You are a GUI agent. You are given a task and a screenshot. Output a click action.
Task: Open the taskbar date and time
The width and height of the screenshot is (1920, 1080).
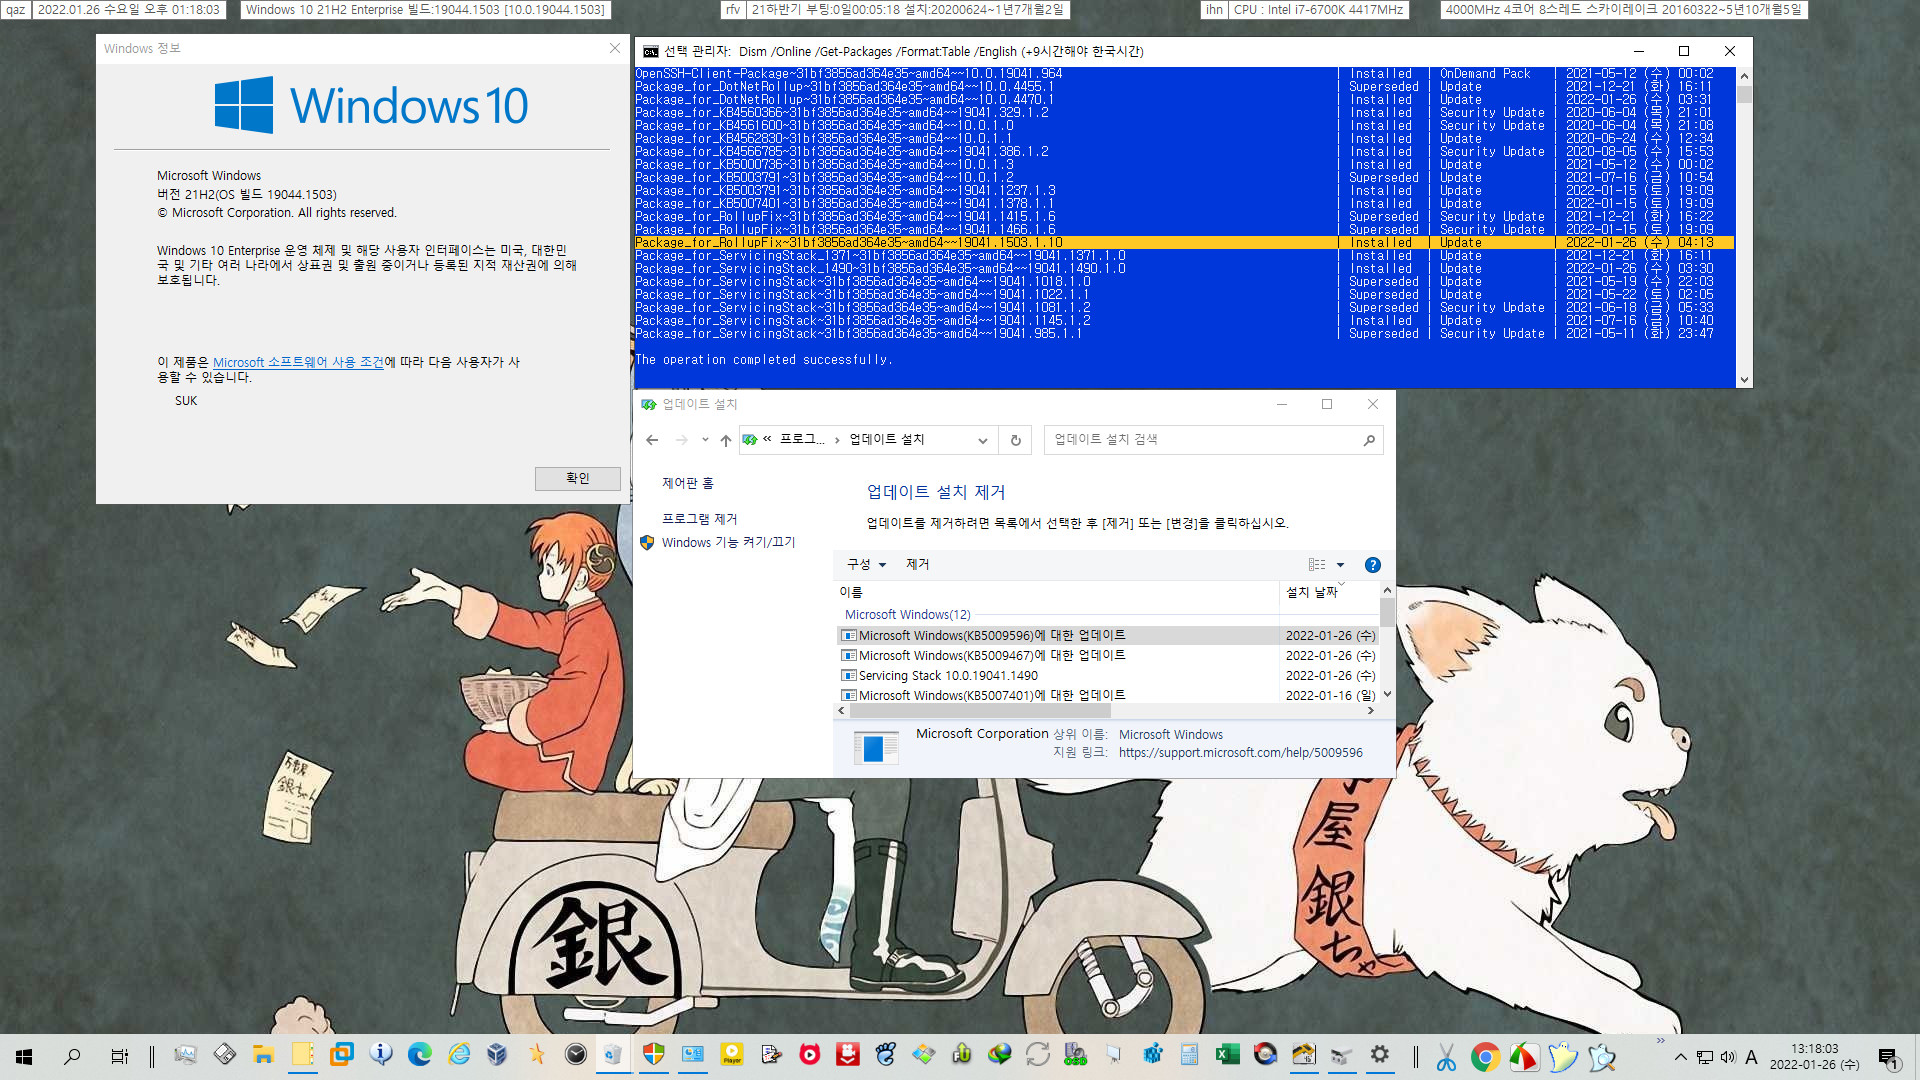point(1814,1057)
